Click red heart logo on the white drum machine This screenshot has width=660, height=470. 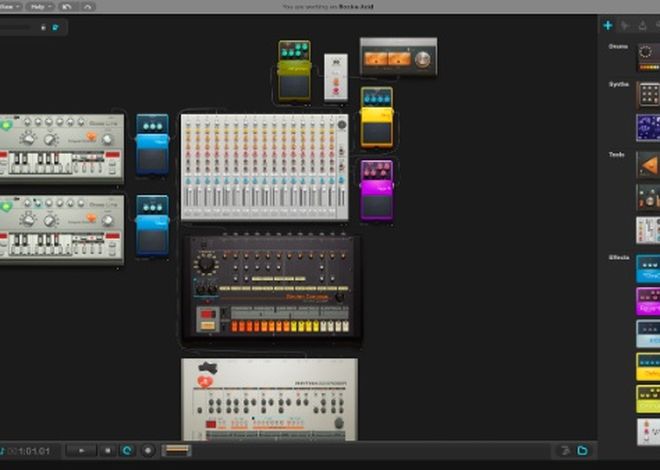tap(205, 382)
